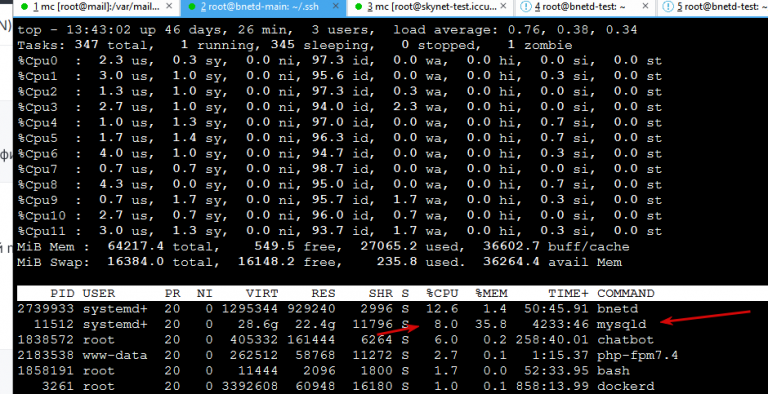The width and height of the screenshot is (768, 394).
Task: Click the %CPU column header
Action: point(442,294)
